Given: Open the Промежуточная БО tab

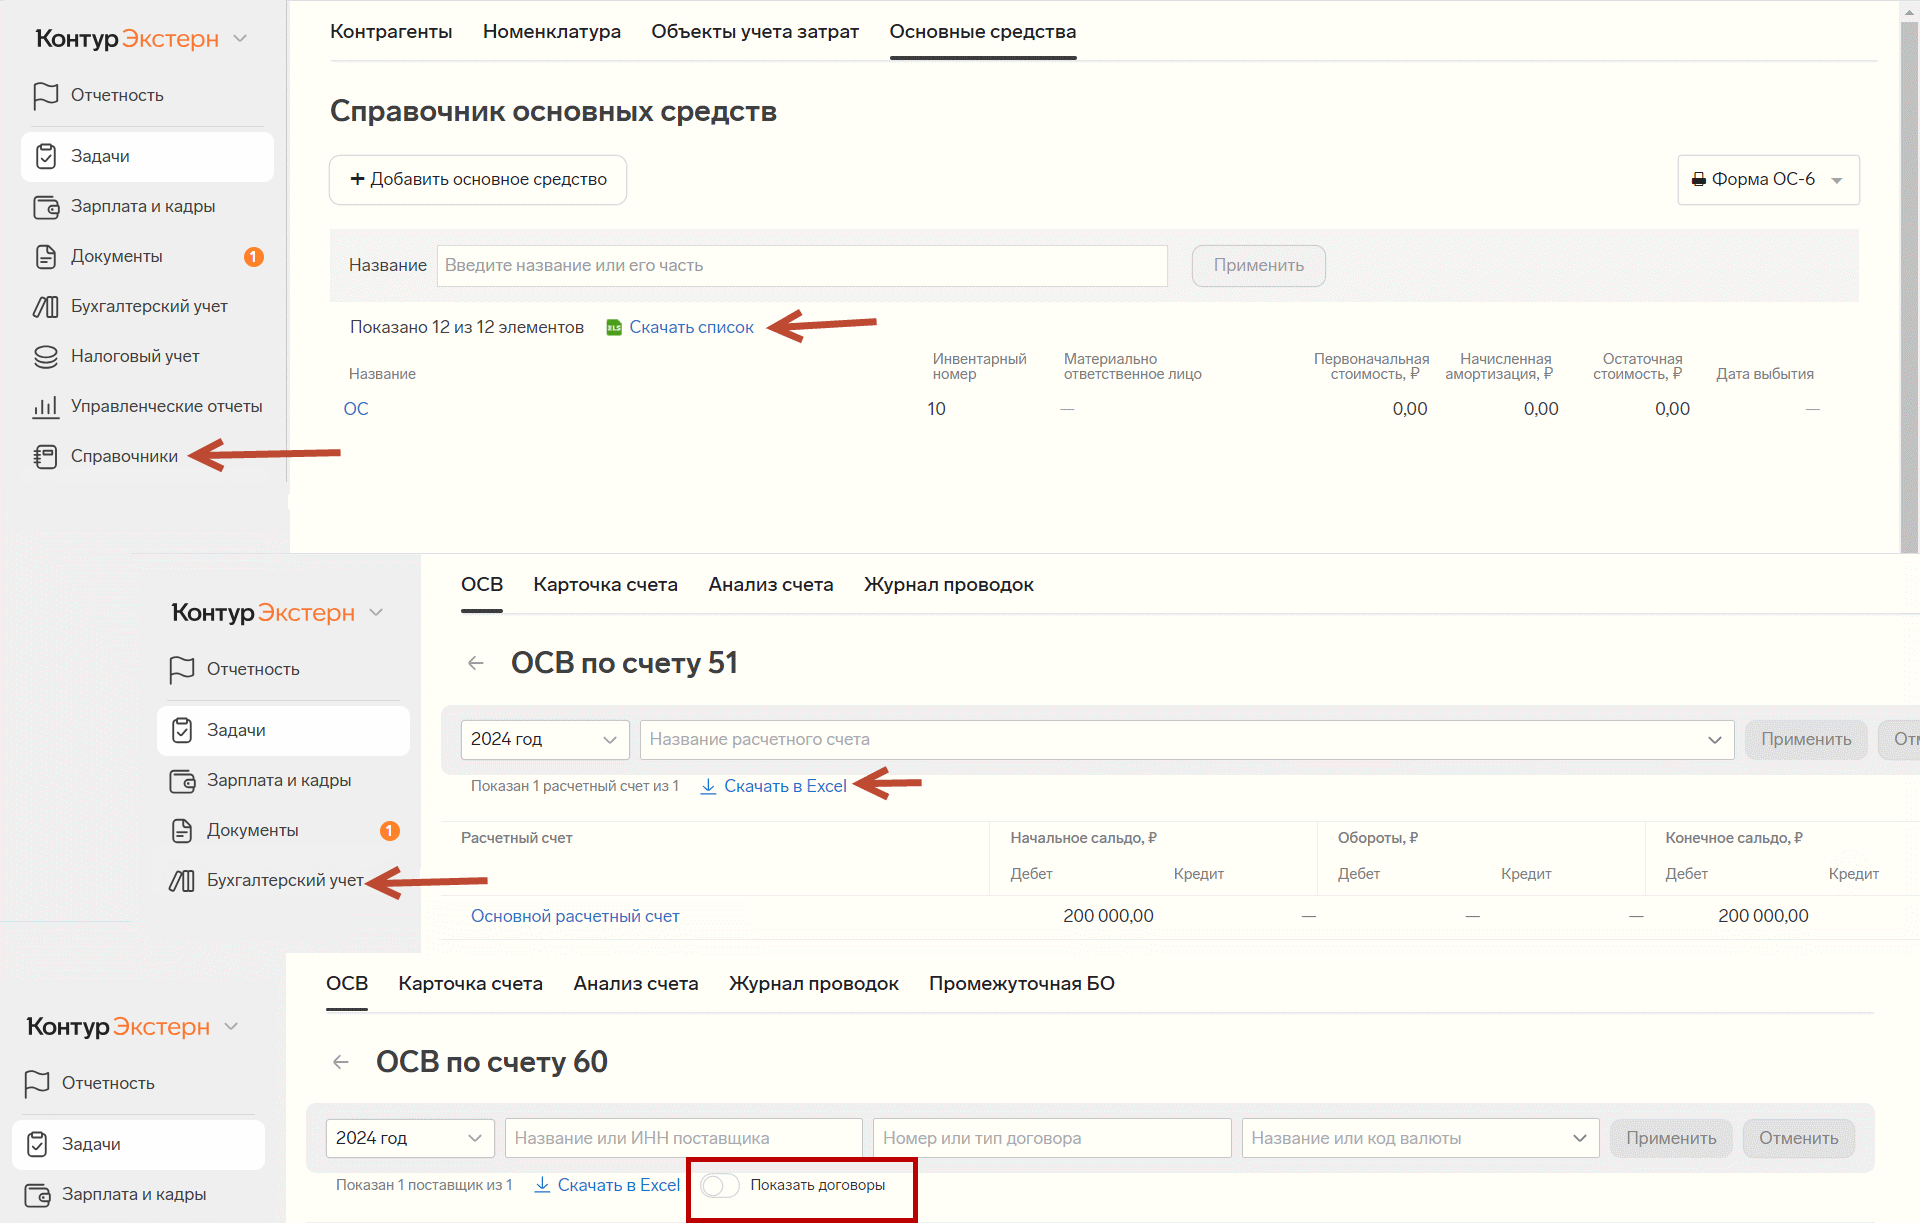Looking at the screenshot, I should (1021, 984).
